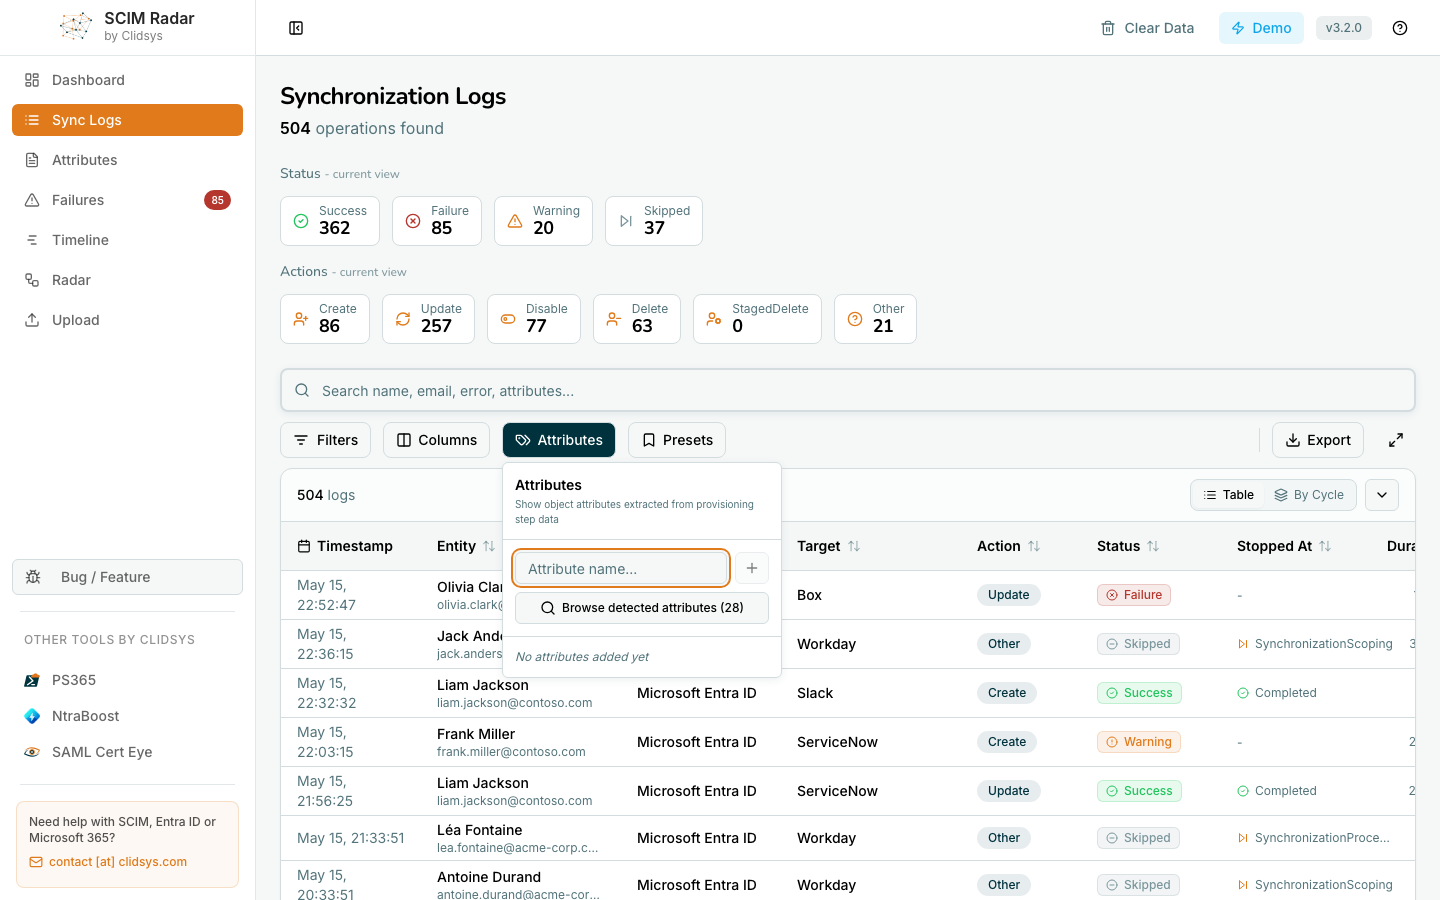The height and width of the screenshot is (900, 1440).
Task: Filter by Success status card
Action: (x=330, y=221)
